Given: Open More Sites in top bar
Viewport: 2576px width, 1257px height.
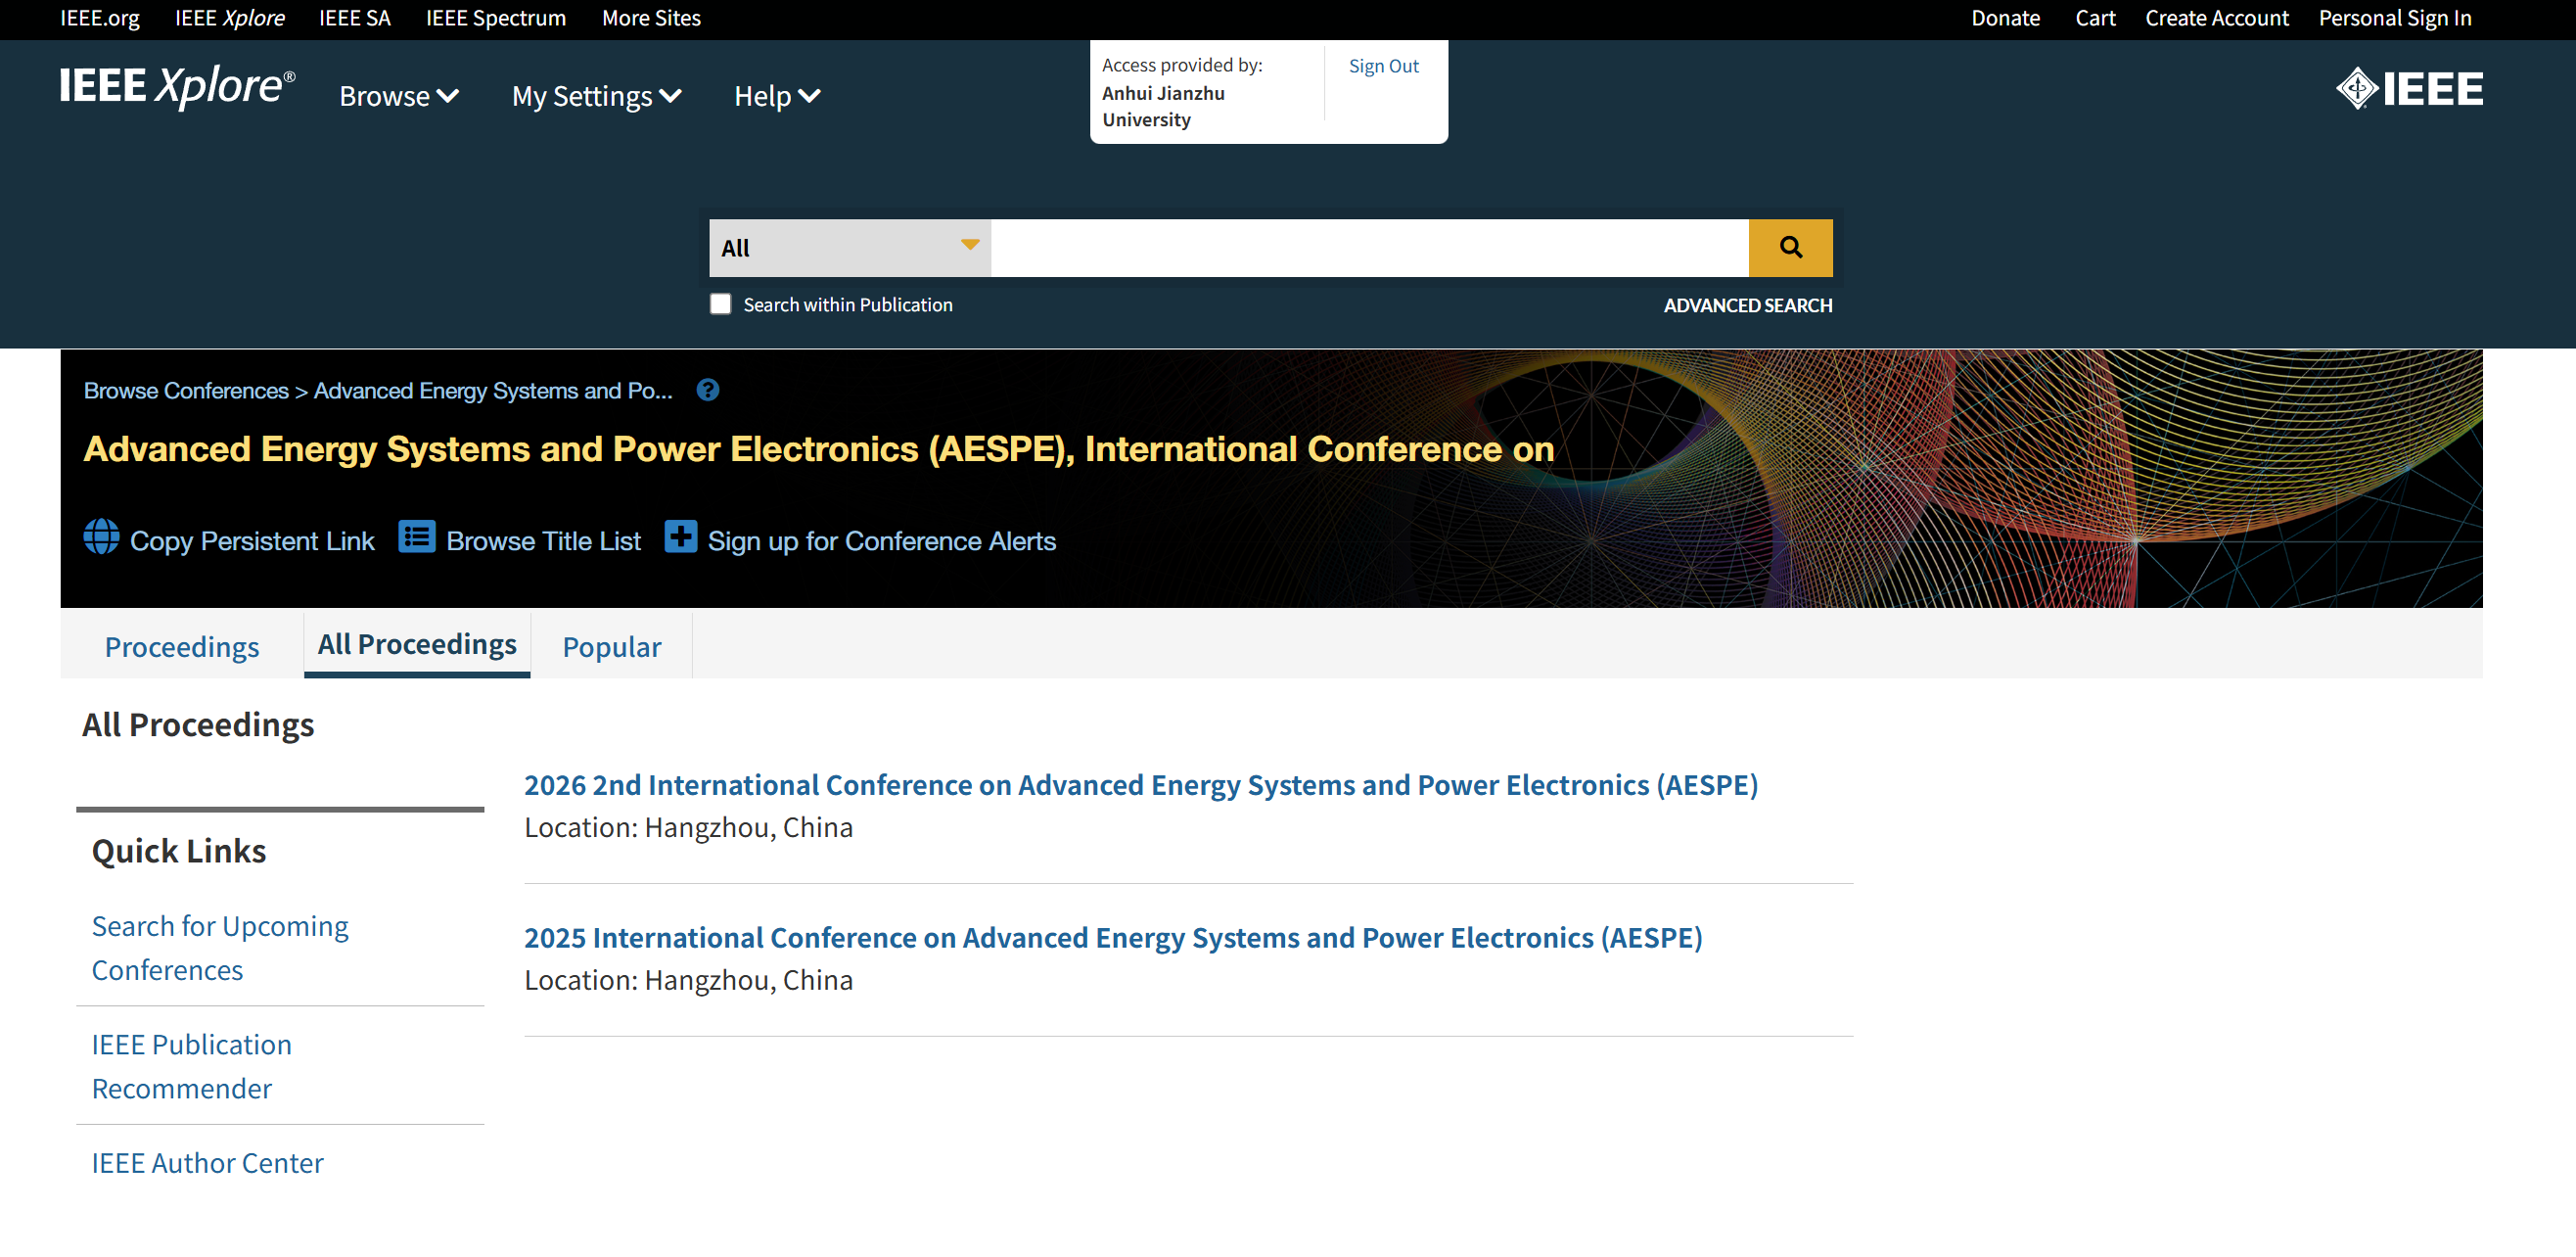Looking at the screenshot, I should click(651, 18).
